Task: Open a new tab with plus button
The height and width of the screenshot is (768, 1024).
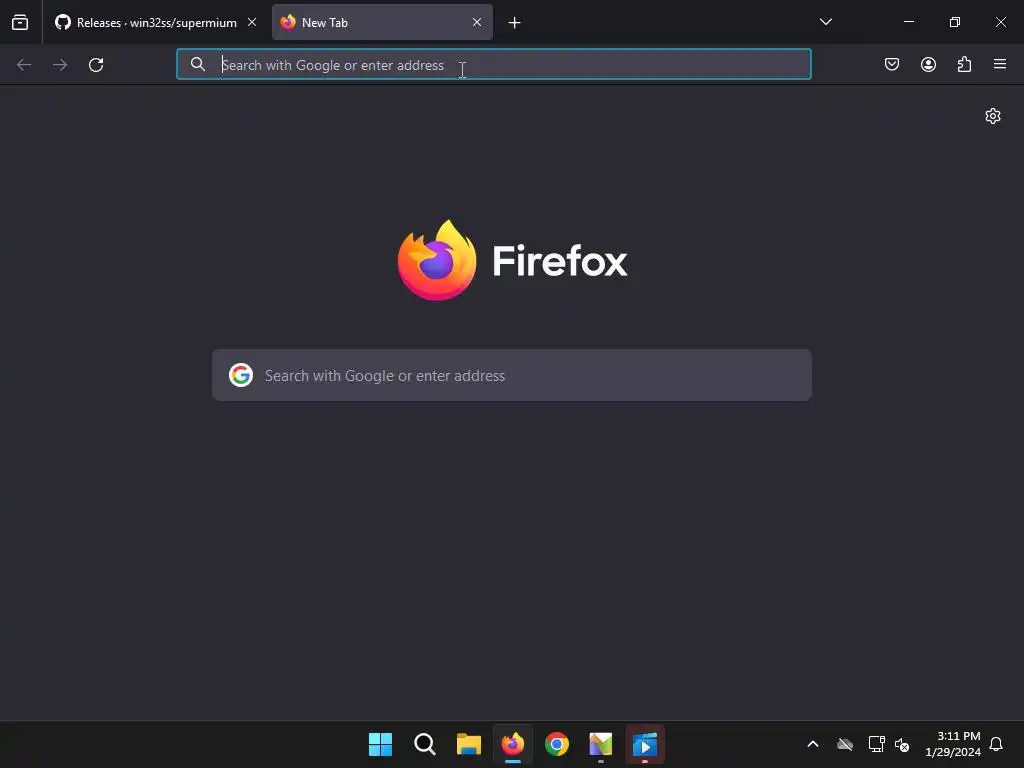Action: 515,23
